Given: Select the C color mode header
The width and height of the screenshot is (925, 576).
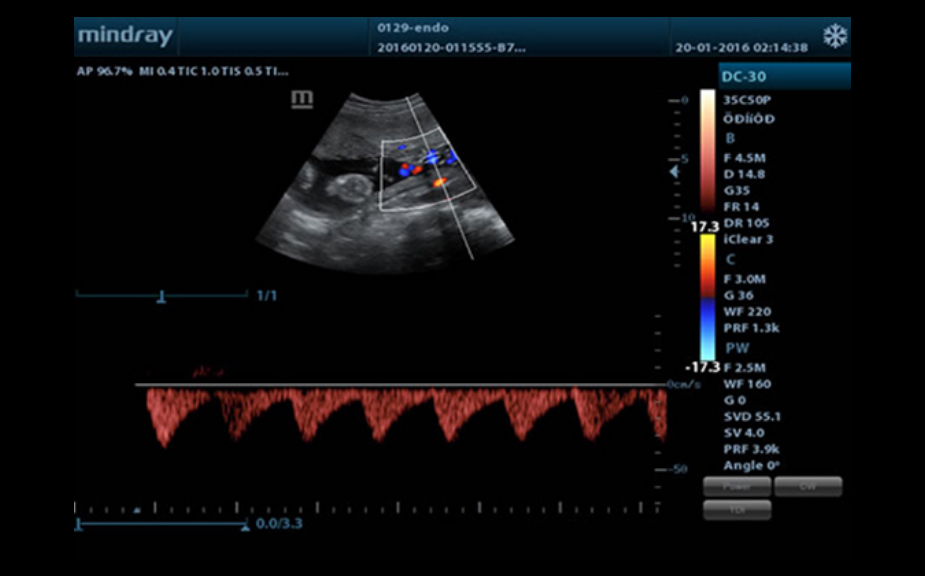Looking at the screenshot, I should coord(729,259).
